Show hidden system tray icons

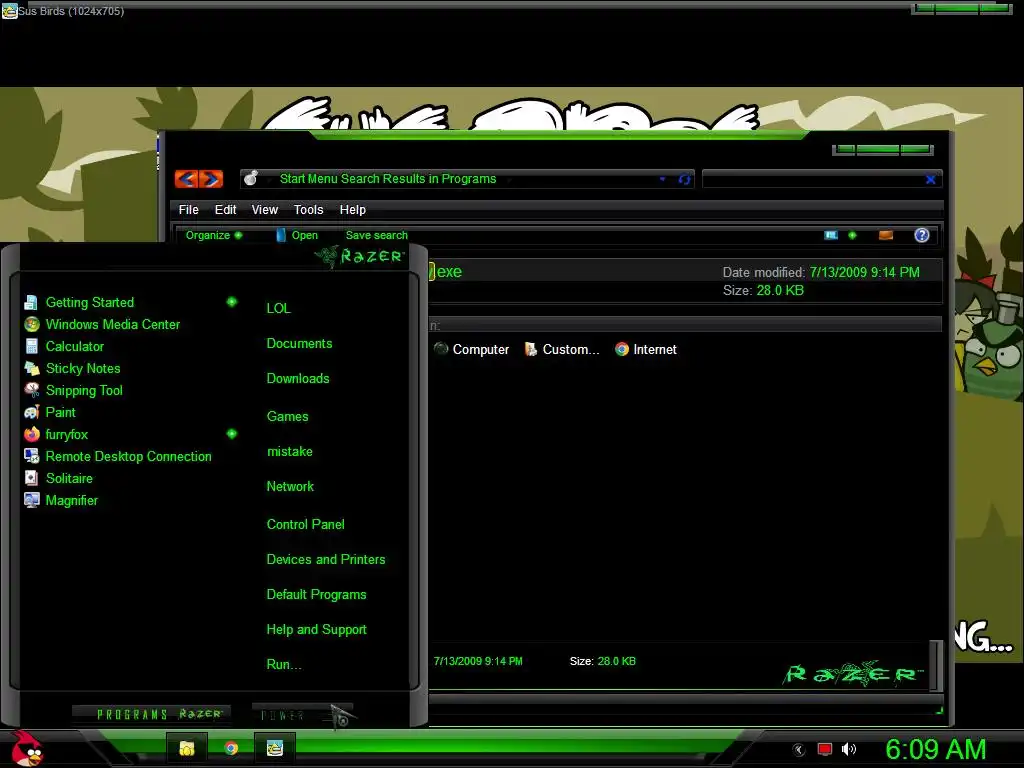tap(799, 750)
